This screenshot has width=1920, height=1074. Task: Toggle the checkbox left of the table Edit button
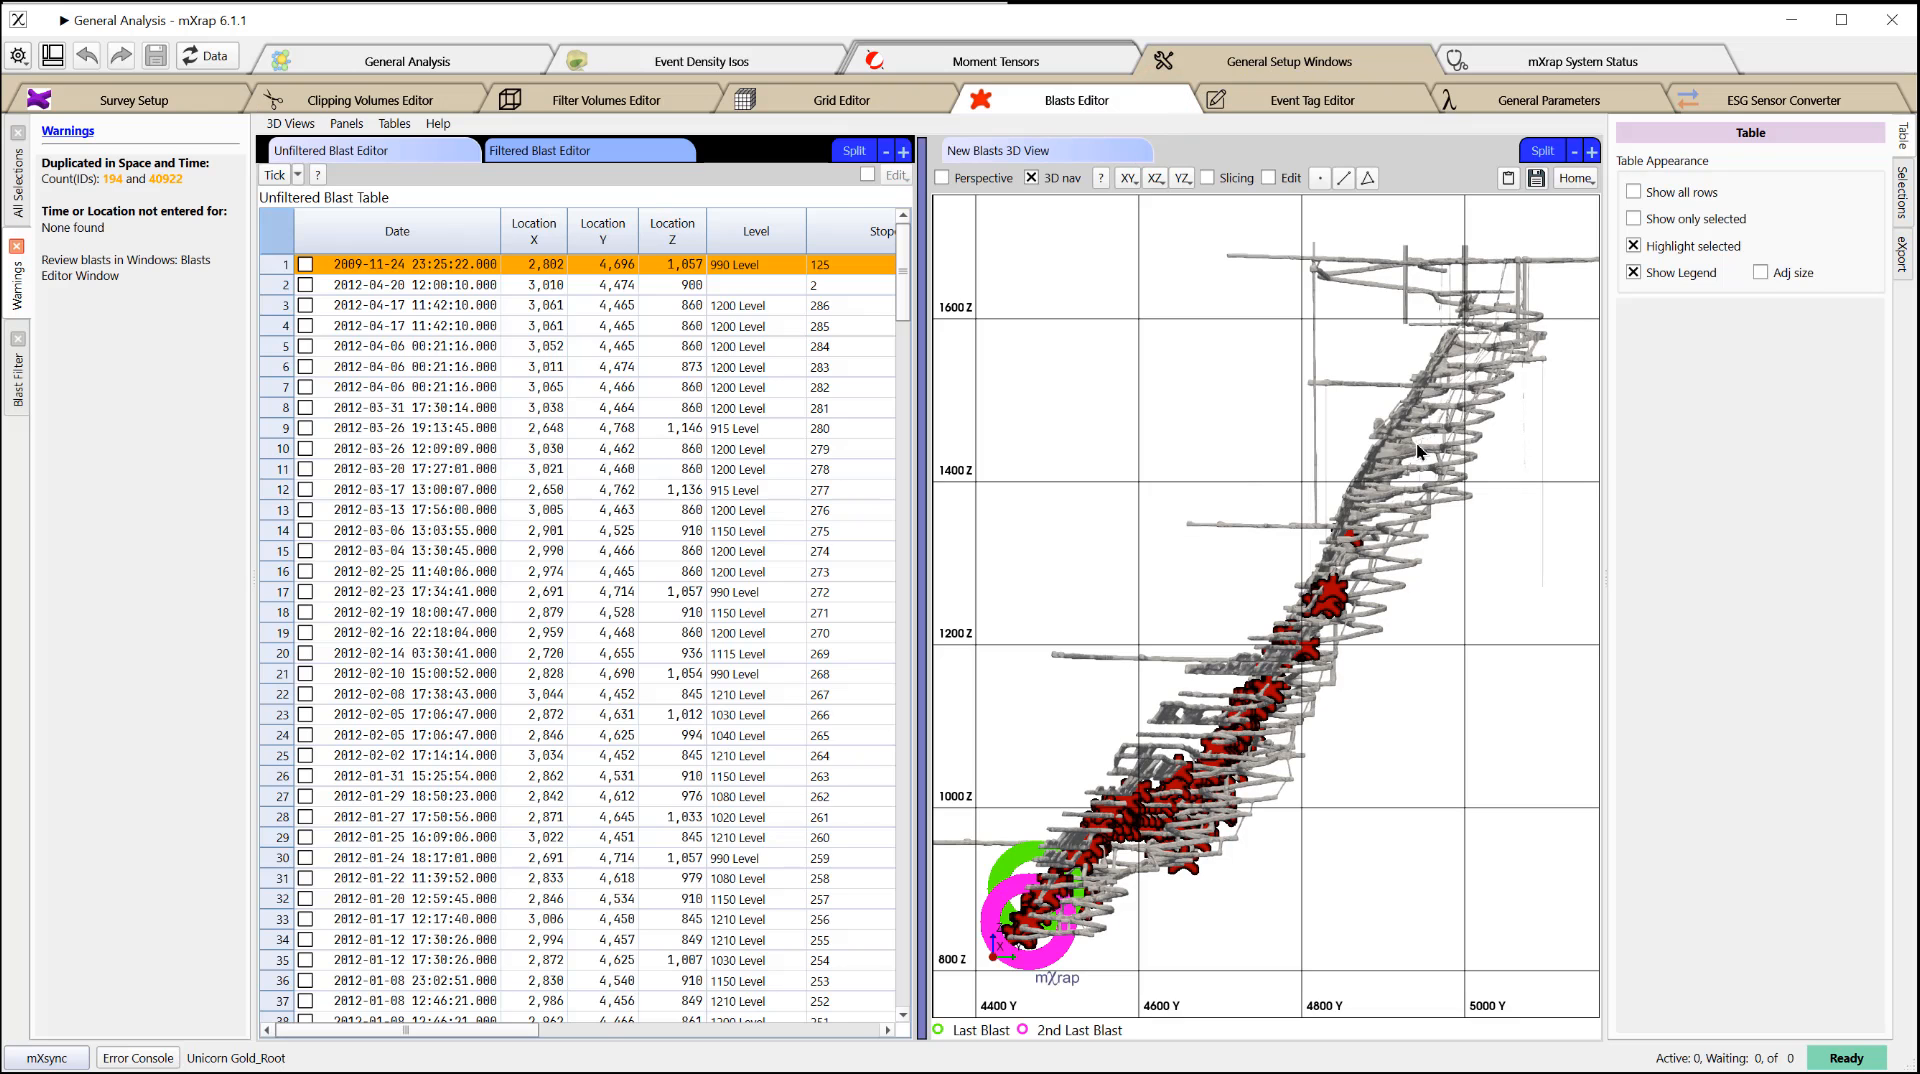point(867,175)
